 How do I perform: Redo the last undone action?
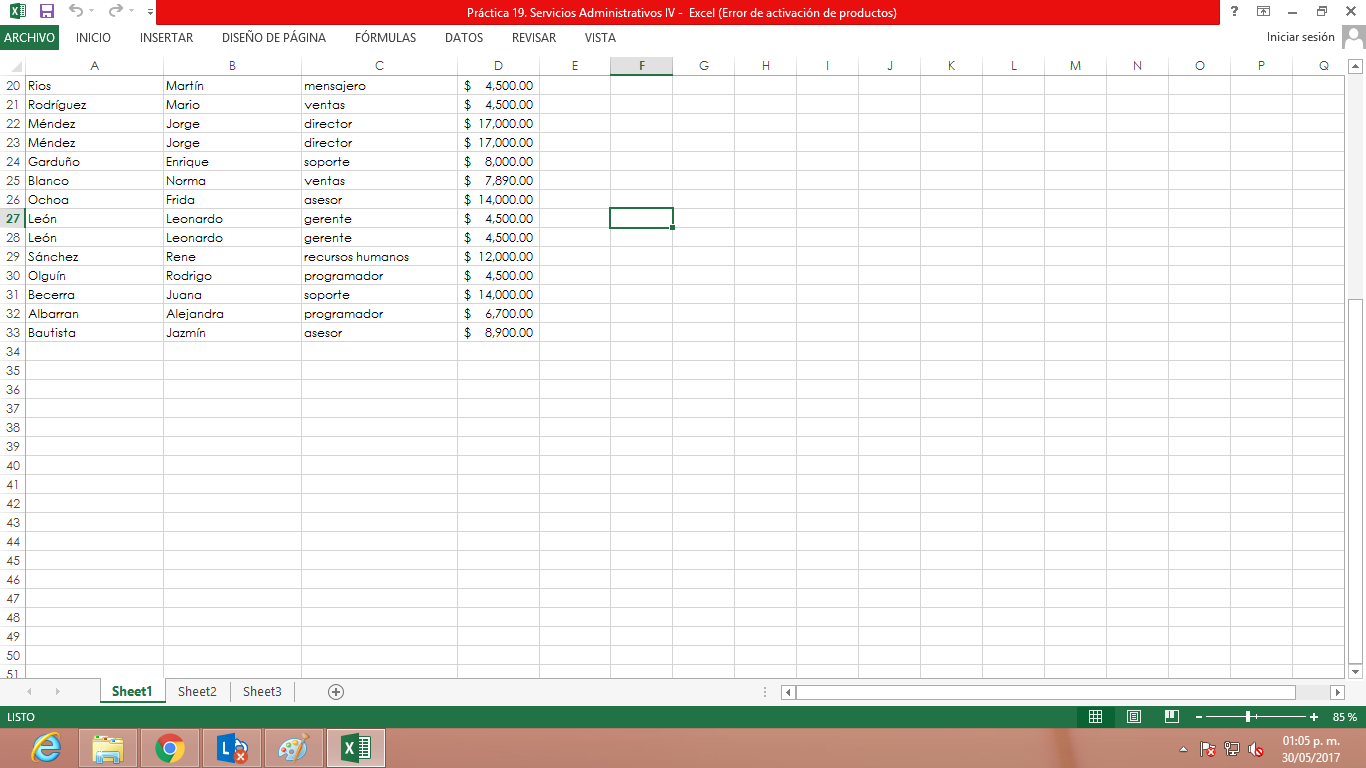click(115, 12)
